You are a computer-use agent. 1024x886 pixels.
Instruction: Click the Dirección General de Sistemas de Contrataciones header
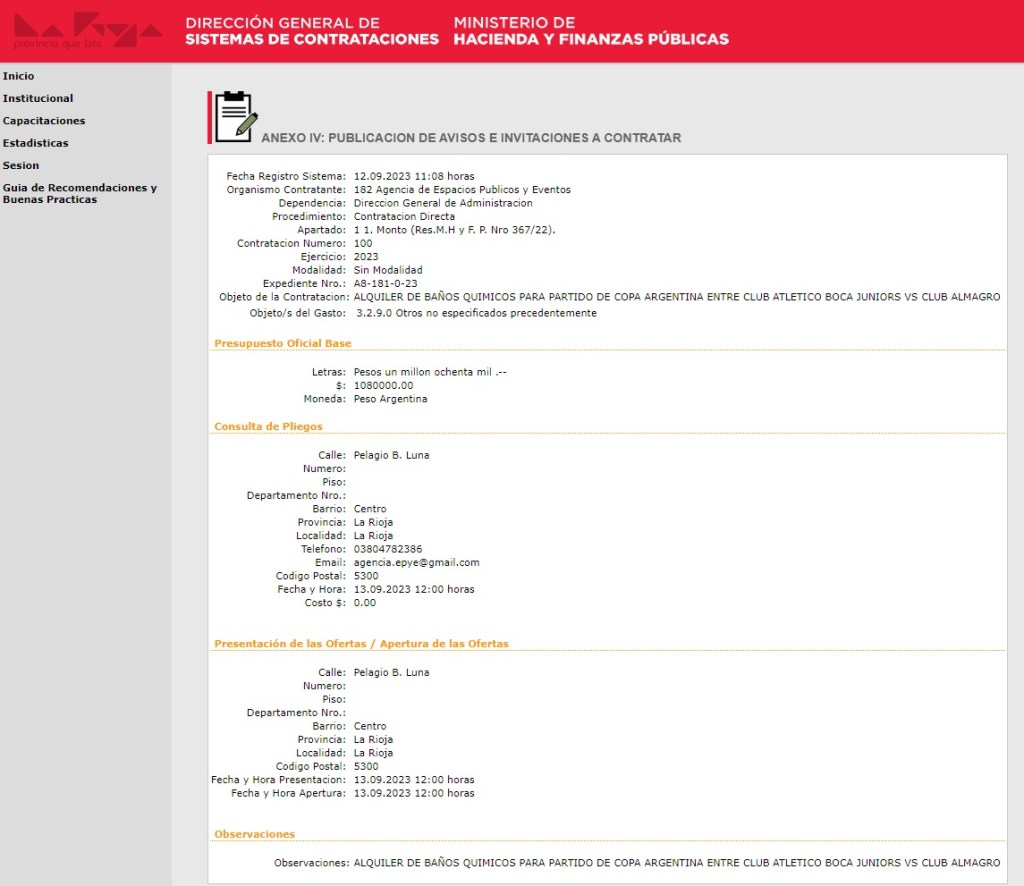coord(312,31)
